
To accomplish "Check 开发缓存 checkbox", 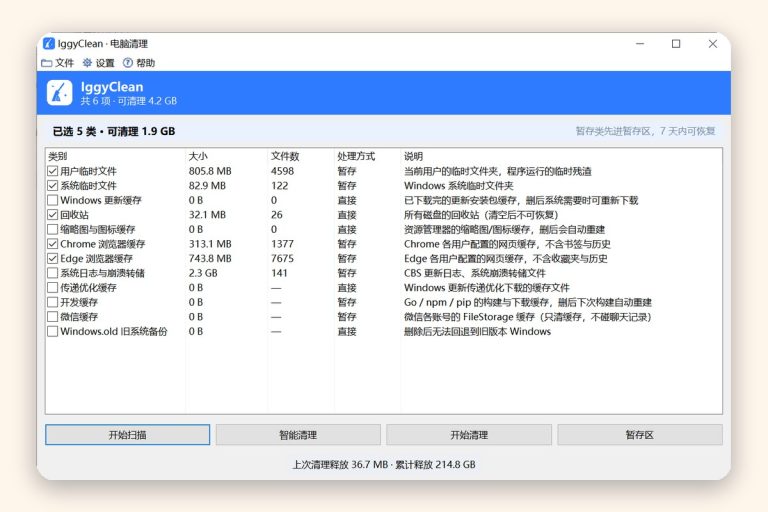I will (x=53, y=302).
